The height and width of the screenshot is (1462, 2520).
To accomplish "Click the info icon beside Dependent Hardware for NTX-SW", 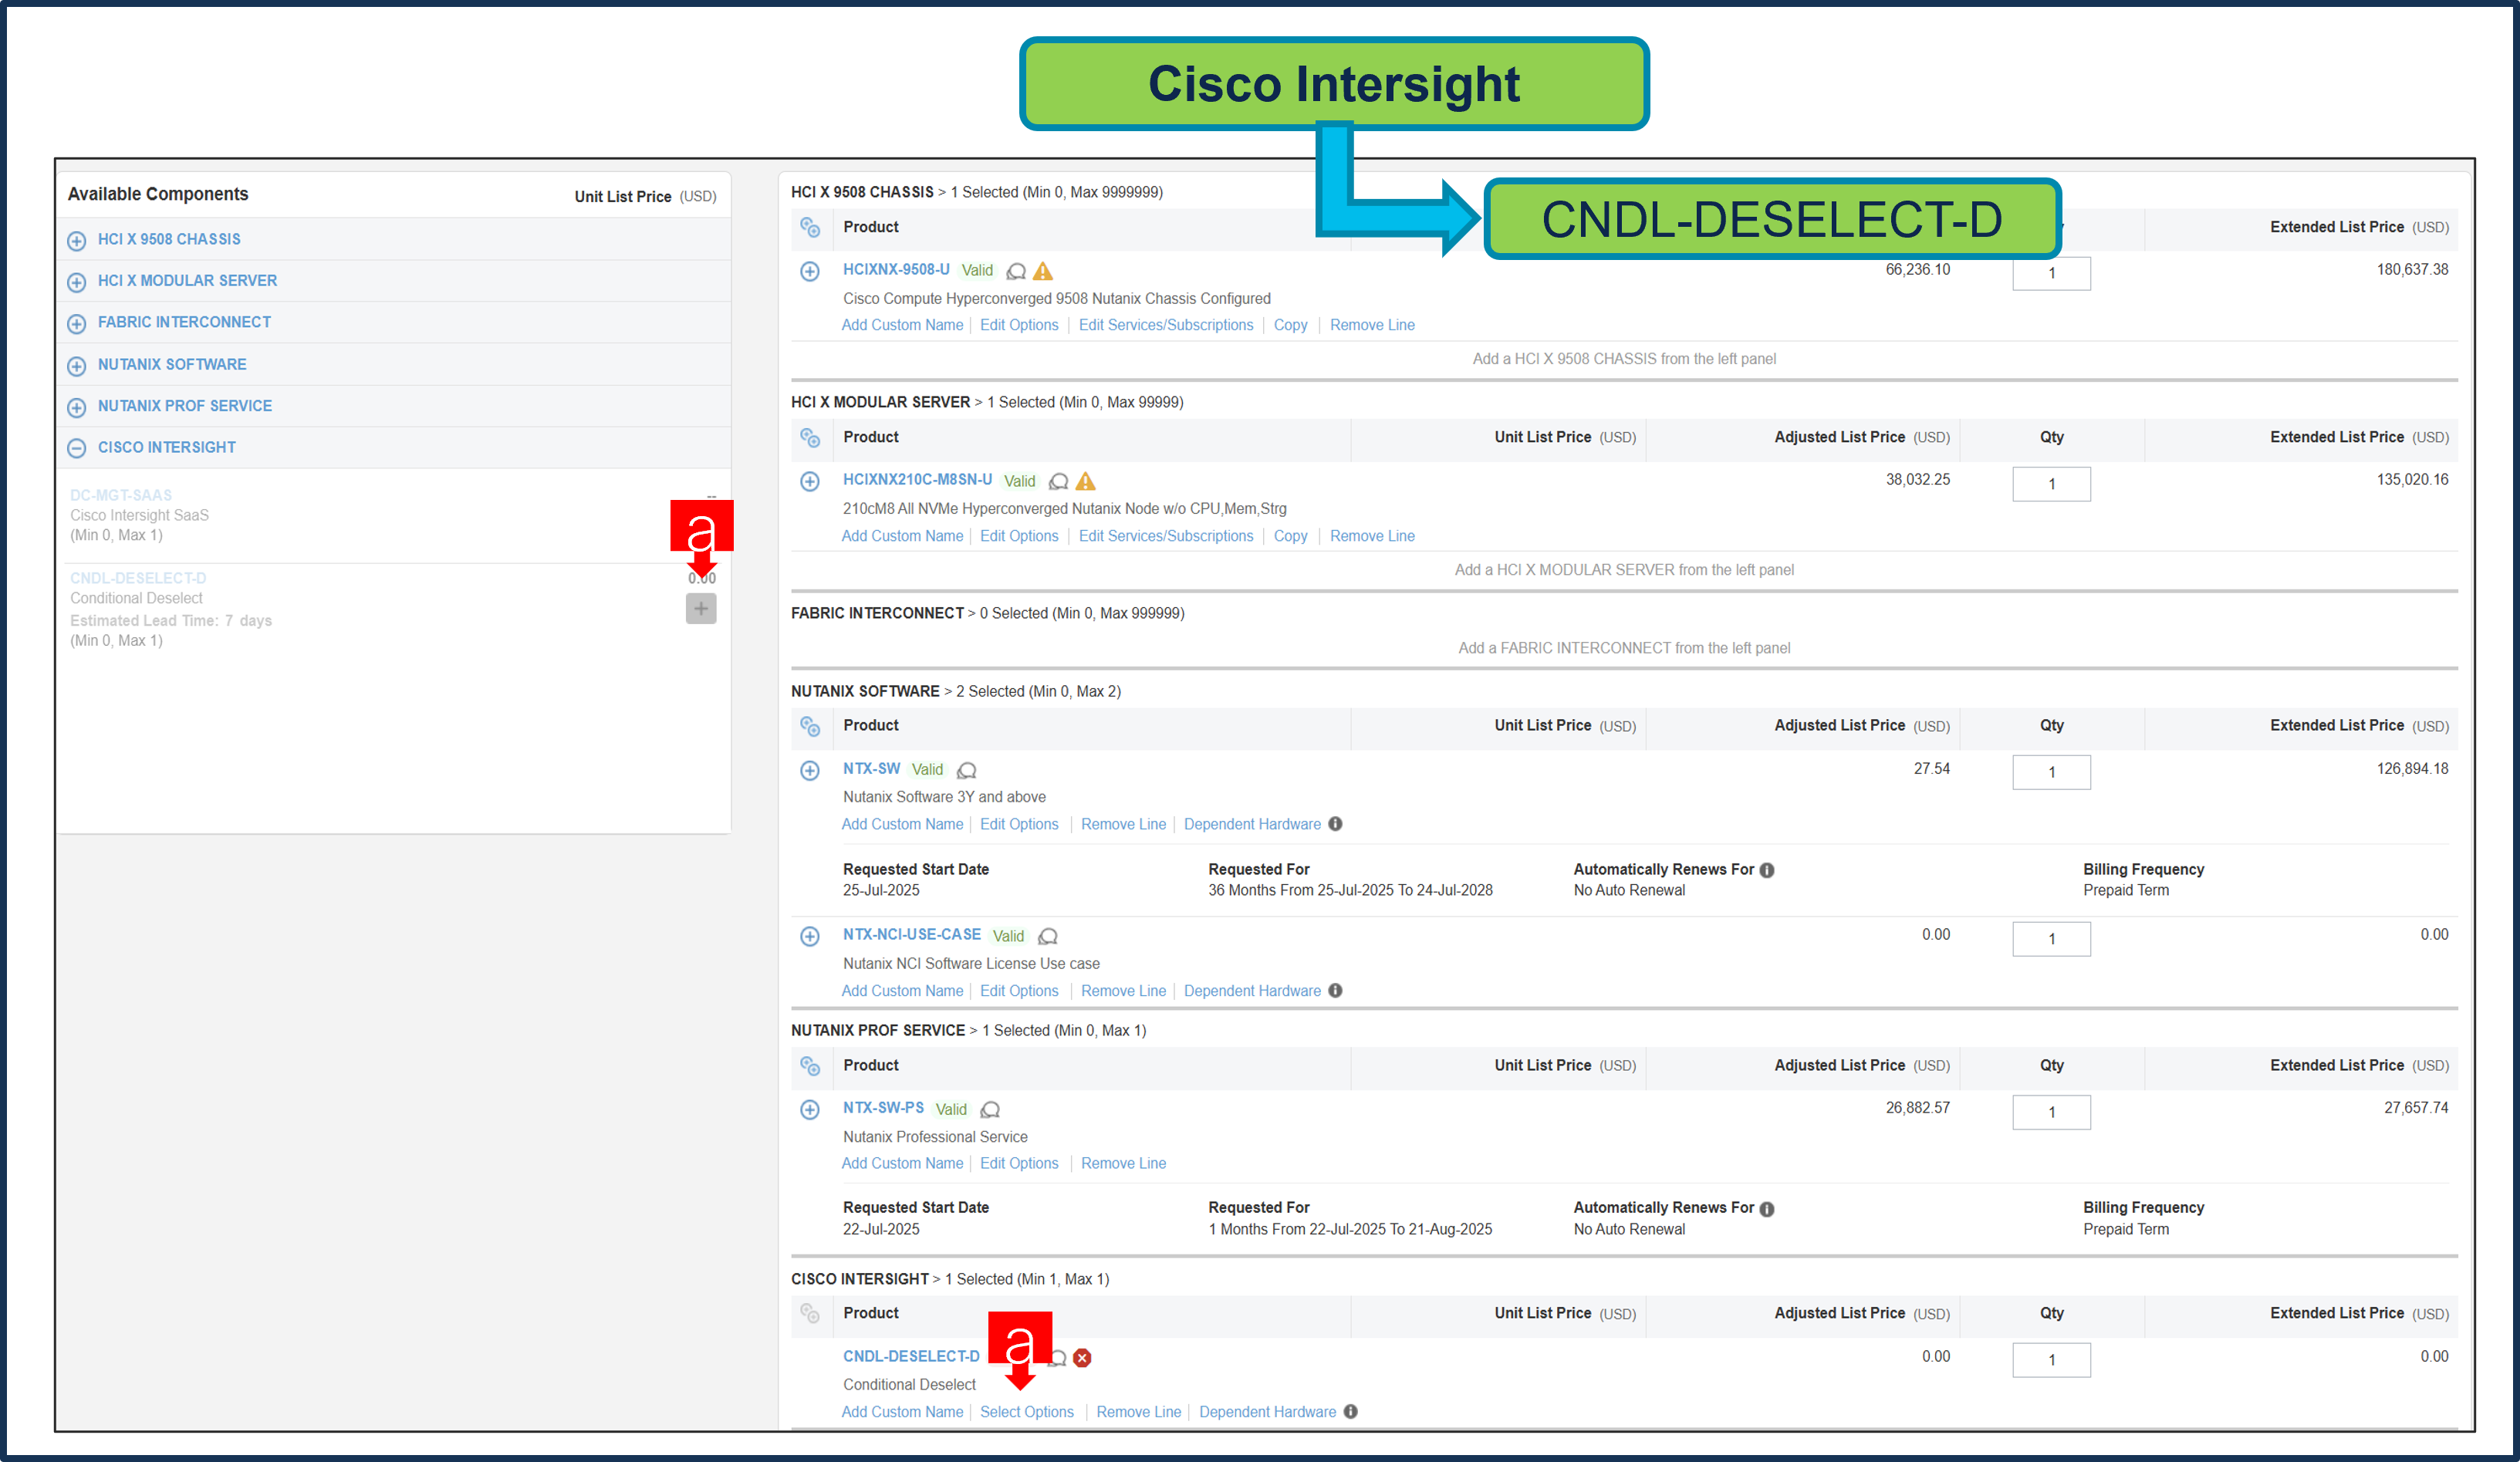I will (x=1335, y=823).
